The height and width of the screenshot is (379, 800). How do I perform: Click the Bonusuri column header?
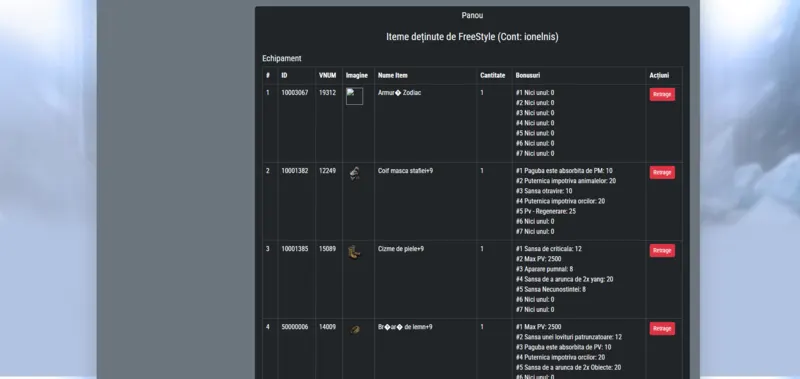click(528, 75)
